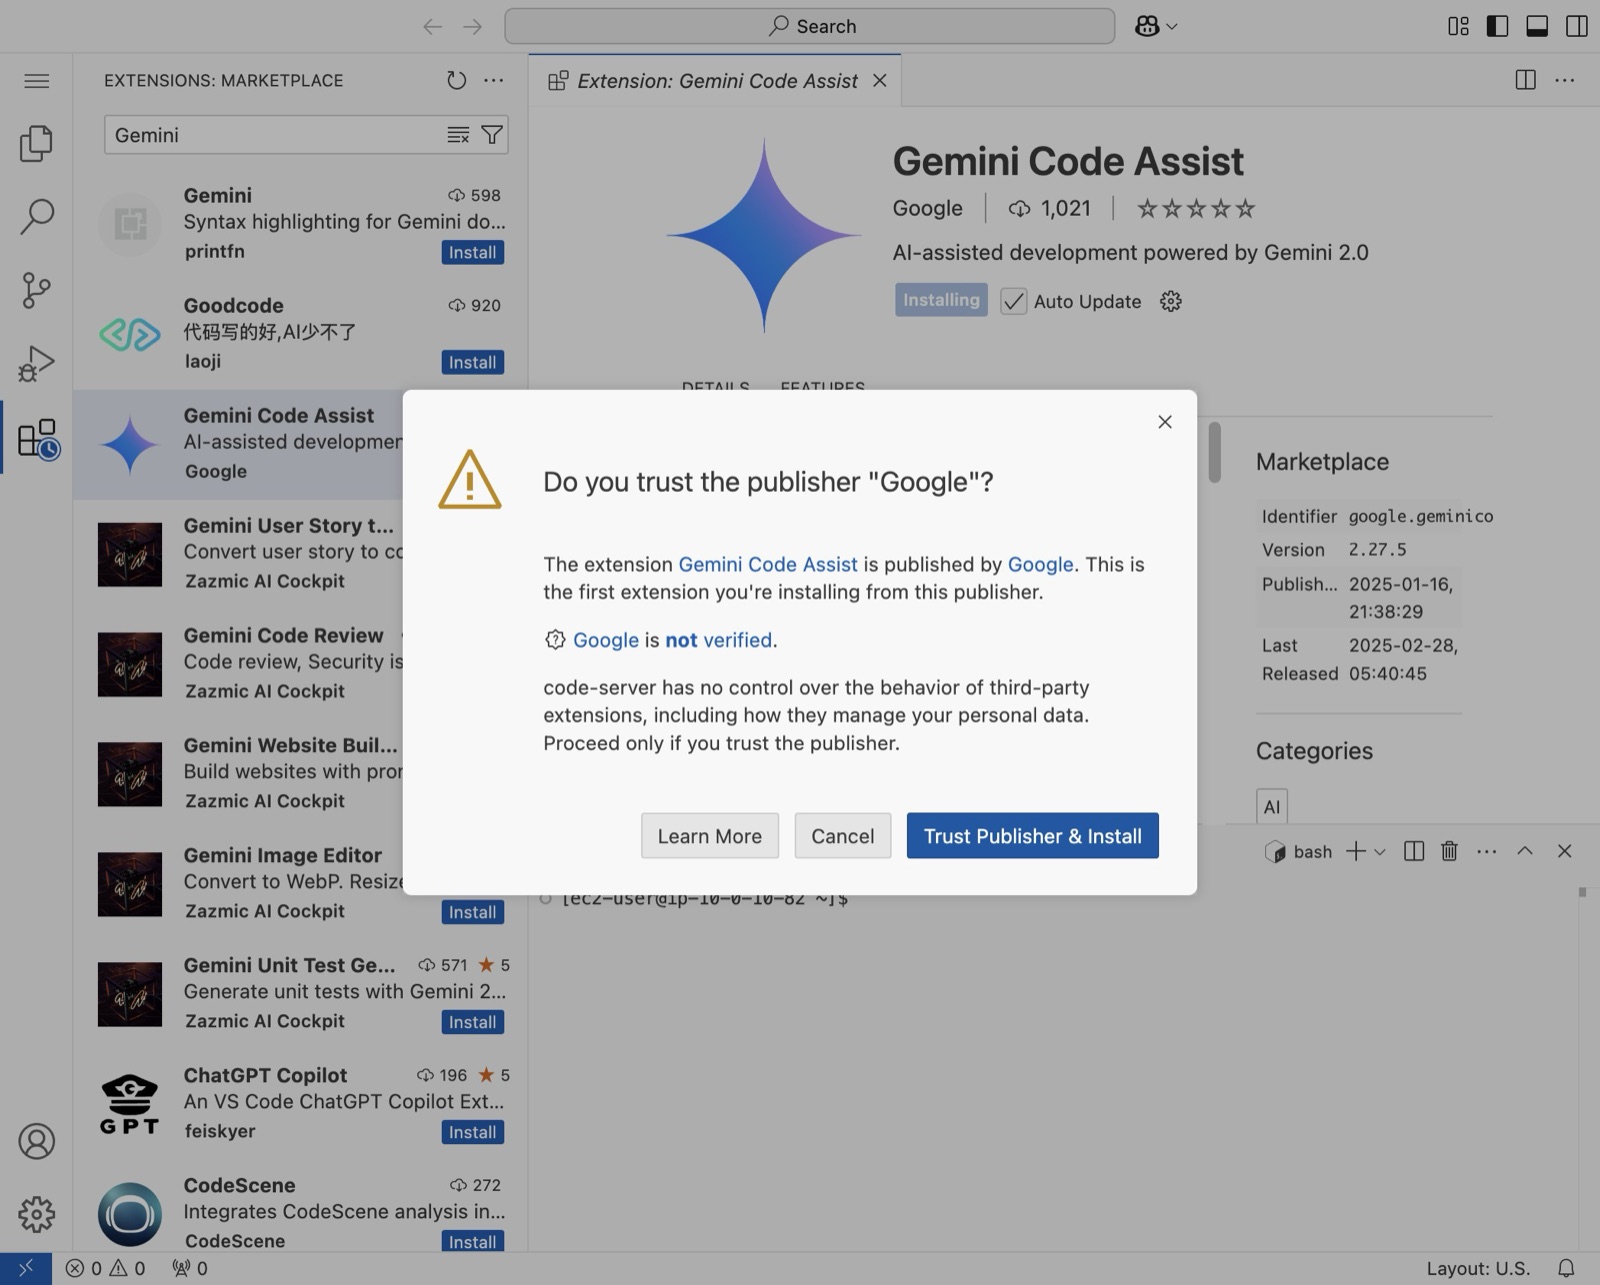Viewport: 1600px width, 1285px height.
Task: Create a new terminal with plus
Action: pos(1355,852)
